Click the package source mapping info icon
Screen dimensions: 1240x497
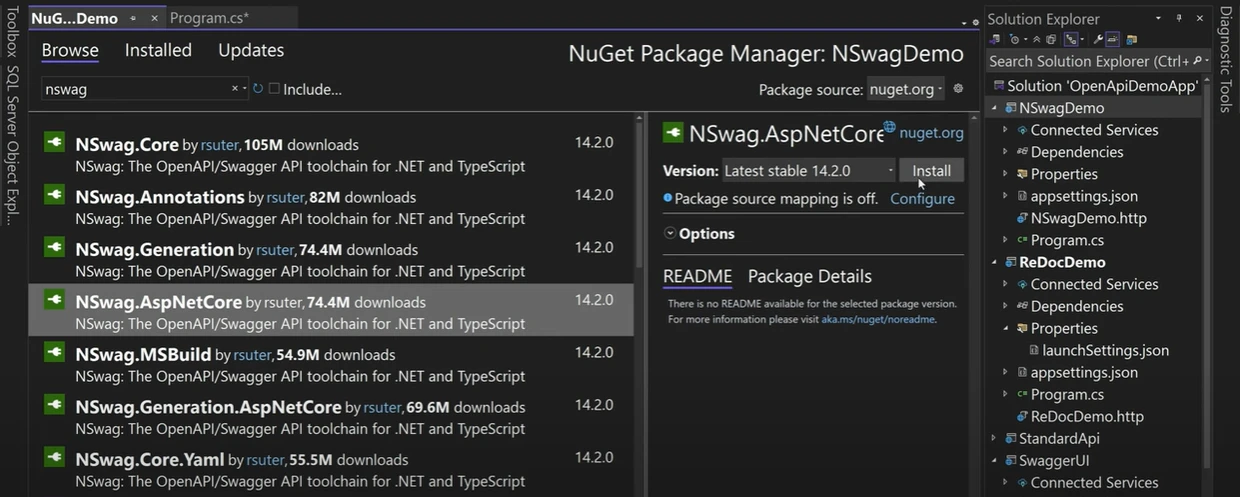[668, 198]
